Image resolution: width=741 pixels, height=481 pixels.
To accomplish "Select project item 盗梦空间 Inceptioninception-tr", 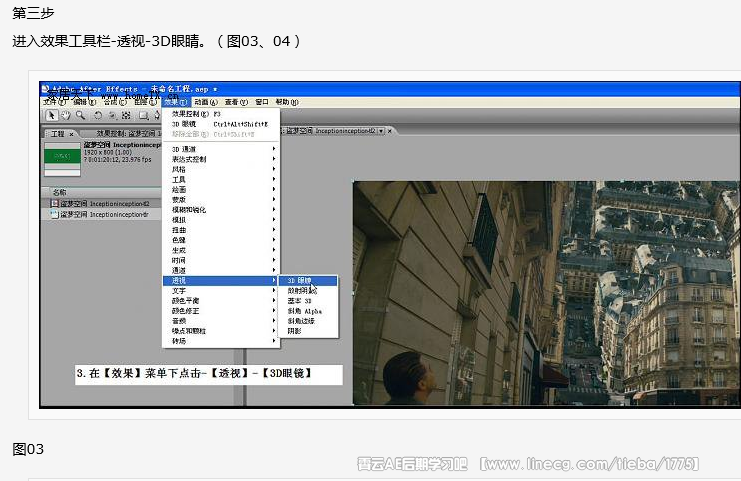I will point(103,215).
